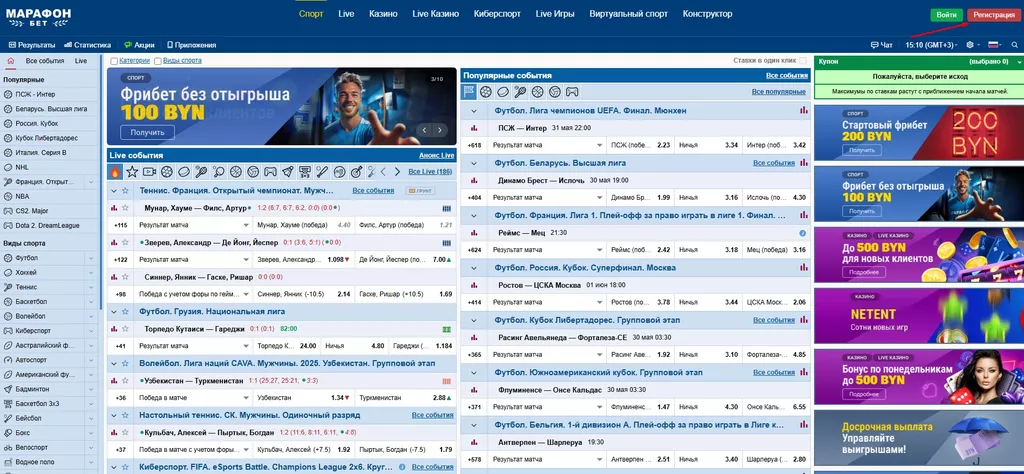Add Зверев — Де Йонг match to favorites star
The image size is (1024, 474).
pyautogui.click(x=125, y=242)
